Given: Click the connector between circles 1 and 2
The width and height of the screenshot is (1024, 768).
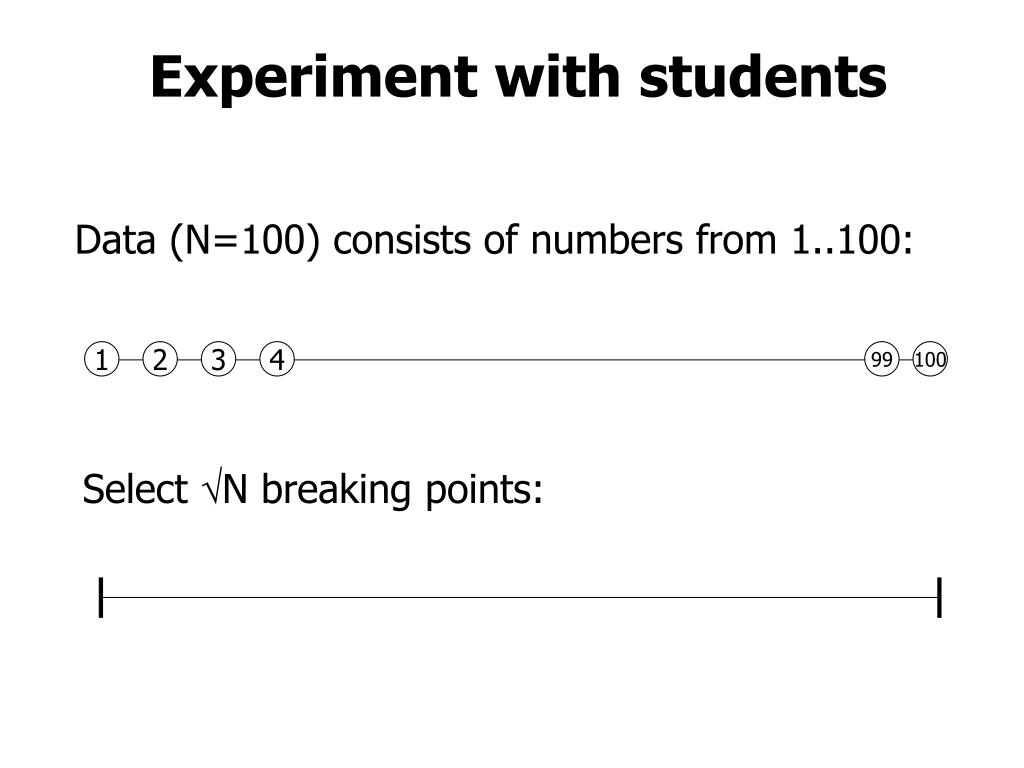Looking at the screenshot, I should pos(131,359).
